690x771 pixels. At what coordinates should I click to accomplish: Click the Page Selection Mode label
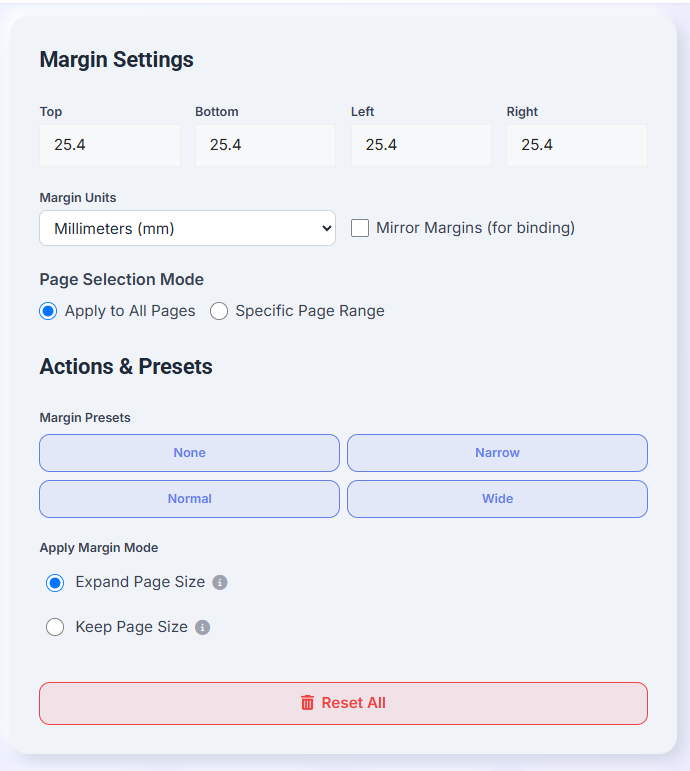tap(121, 279)
